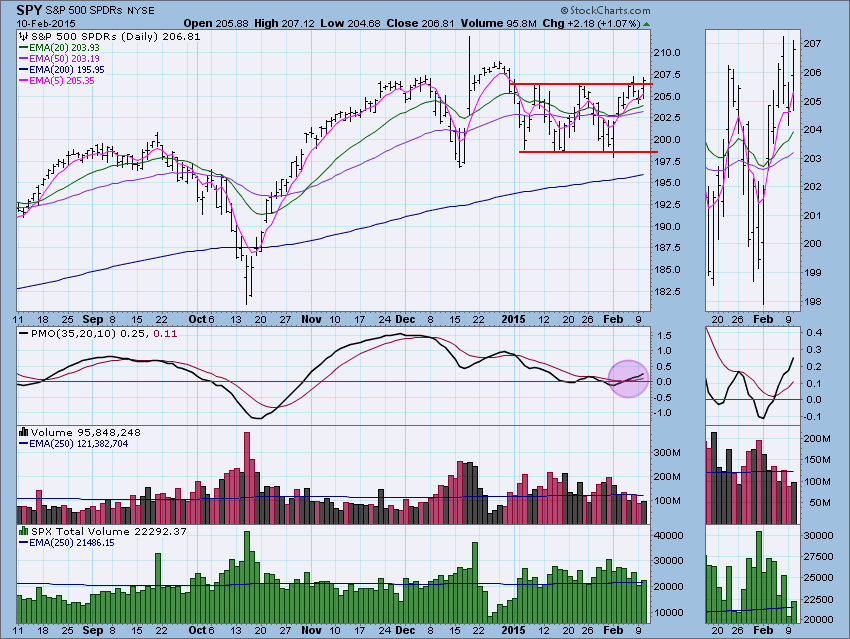Click the volume bars icon next to Volume 95,848,248
The width and height of the screenshot is (850, 639).
pos(23,432)
